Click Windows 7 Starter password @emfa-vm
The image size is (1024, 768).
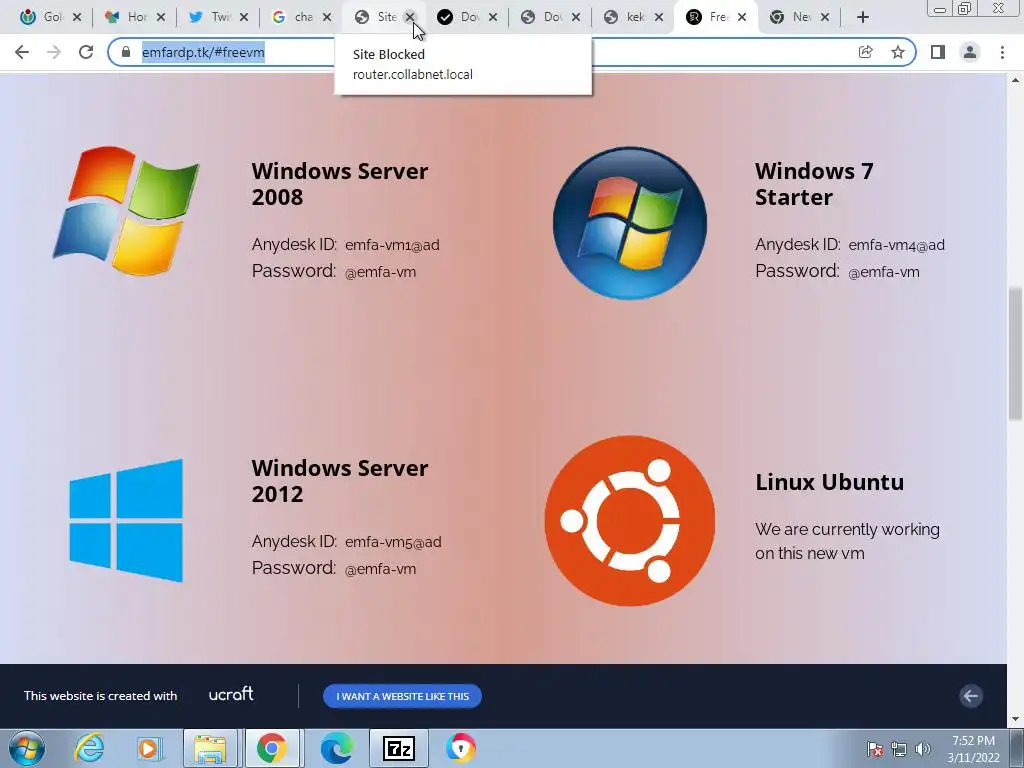click(884, 272)
